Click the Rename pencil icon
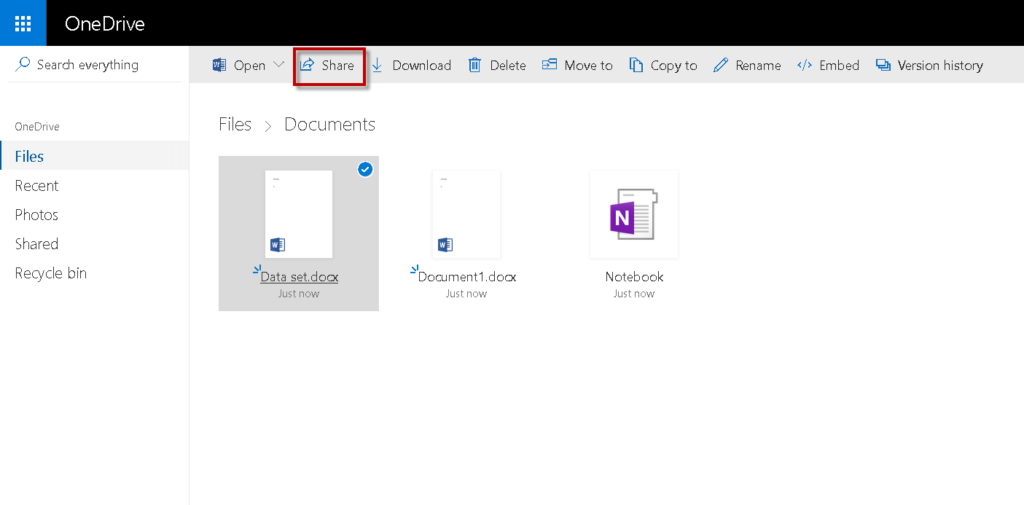Image resolution: width=1024 pixels, height=505 pixels. pos(720,65)
